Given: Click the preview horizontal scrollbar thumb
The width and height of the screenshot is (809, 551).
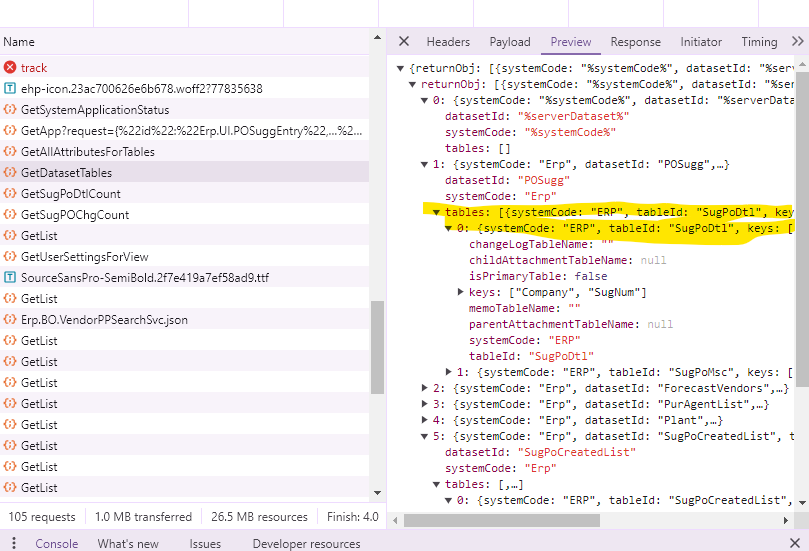Looking at the screenshot, I should pyautogui.click(x=501, y=520).
